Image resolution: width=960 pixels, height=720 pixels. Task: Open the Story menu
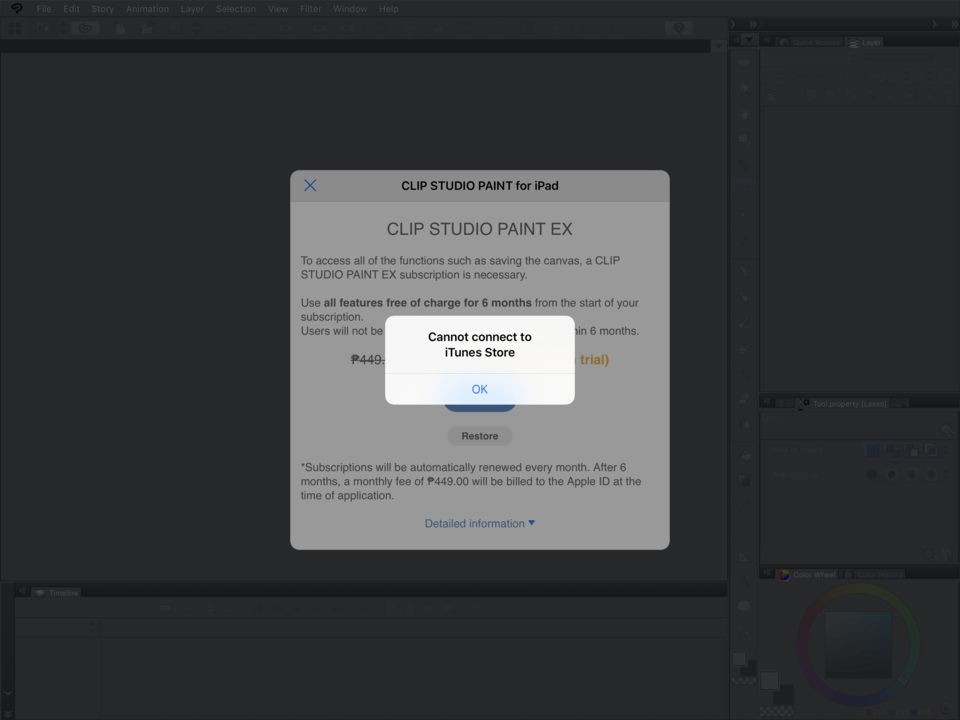102,9
